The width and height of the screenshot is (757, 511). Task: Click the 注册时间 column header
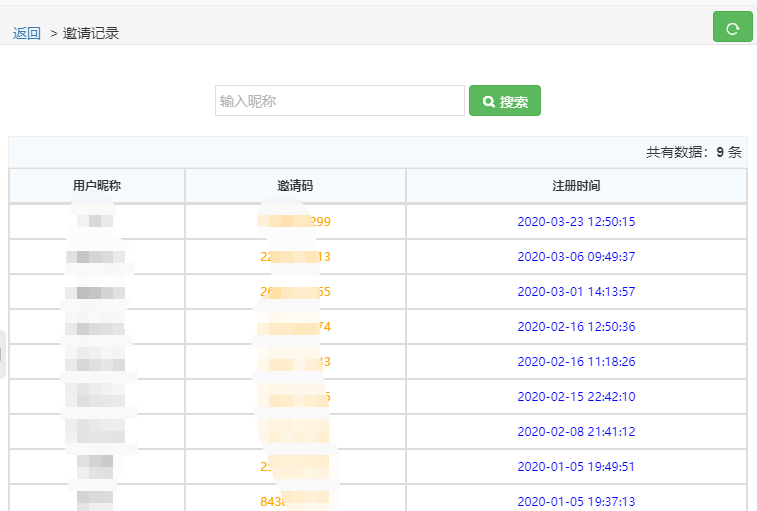[x=576, y=186]
